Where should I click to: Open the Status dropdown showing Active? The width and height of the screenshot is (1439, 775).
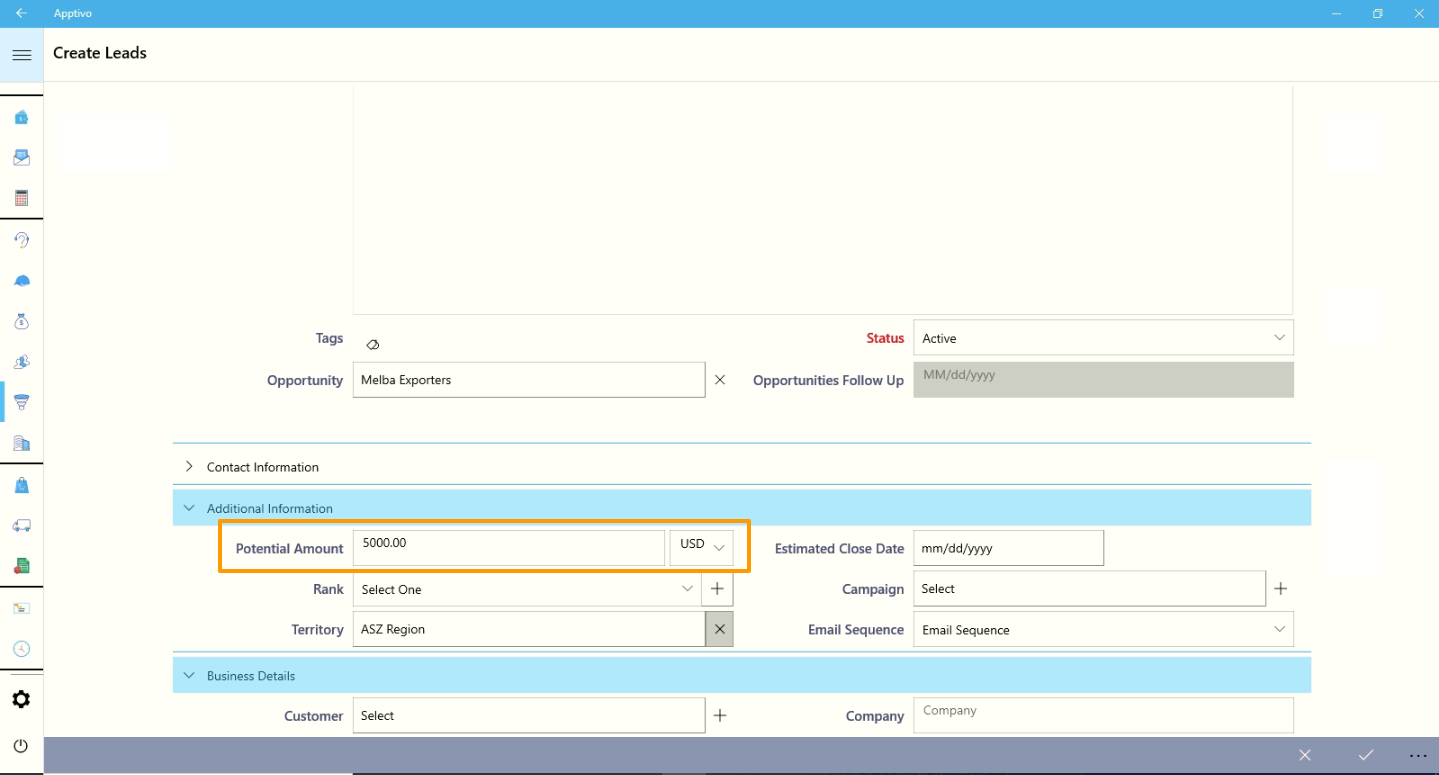point(1103,338)
